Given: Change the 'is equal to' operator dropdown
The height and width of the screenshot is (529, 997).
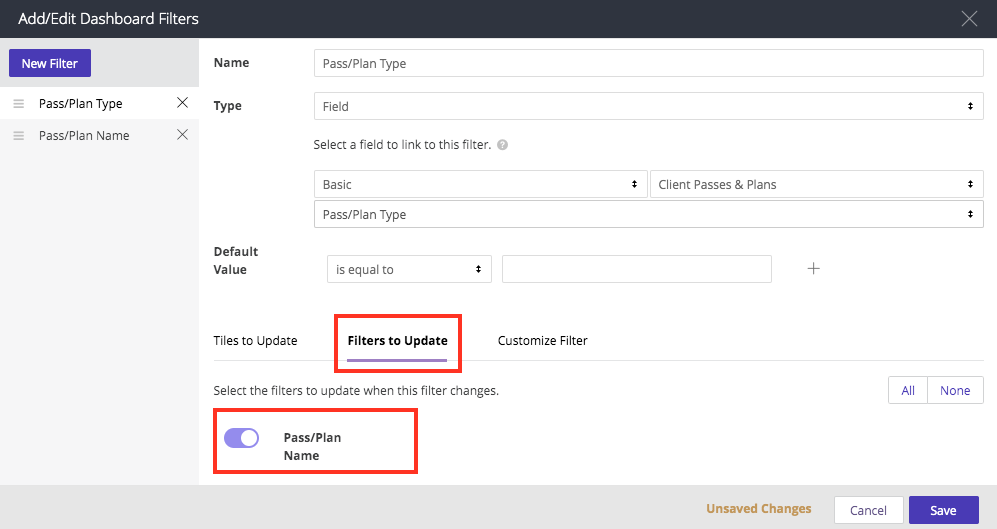Looking at the screenshot, I should click(x=409, y=269).
